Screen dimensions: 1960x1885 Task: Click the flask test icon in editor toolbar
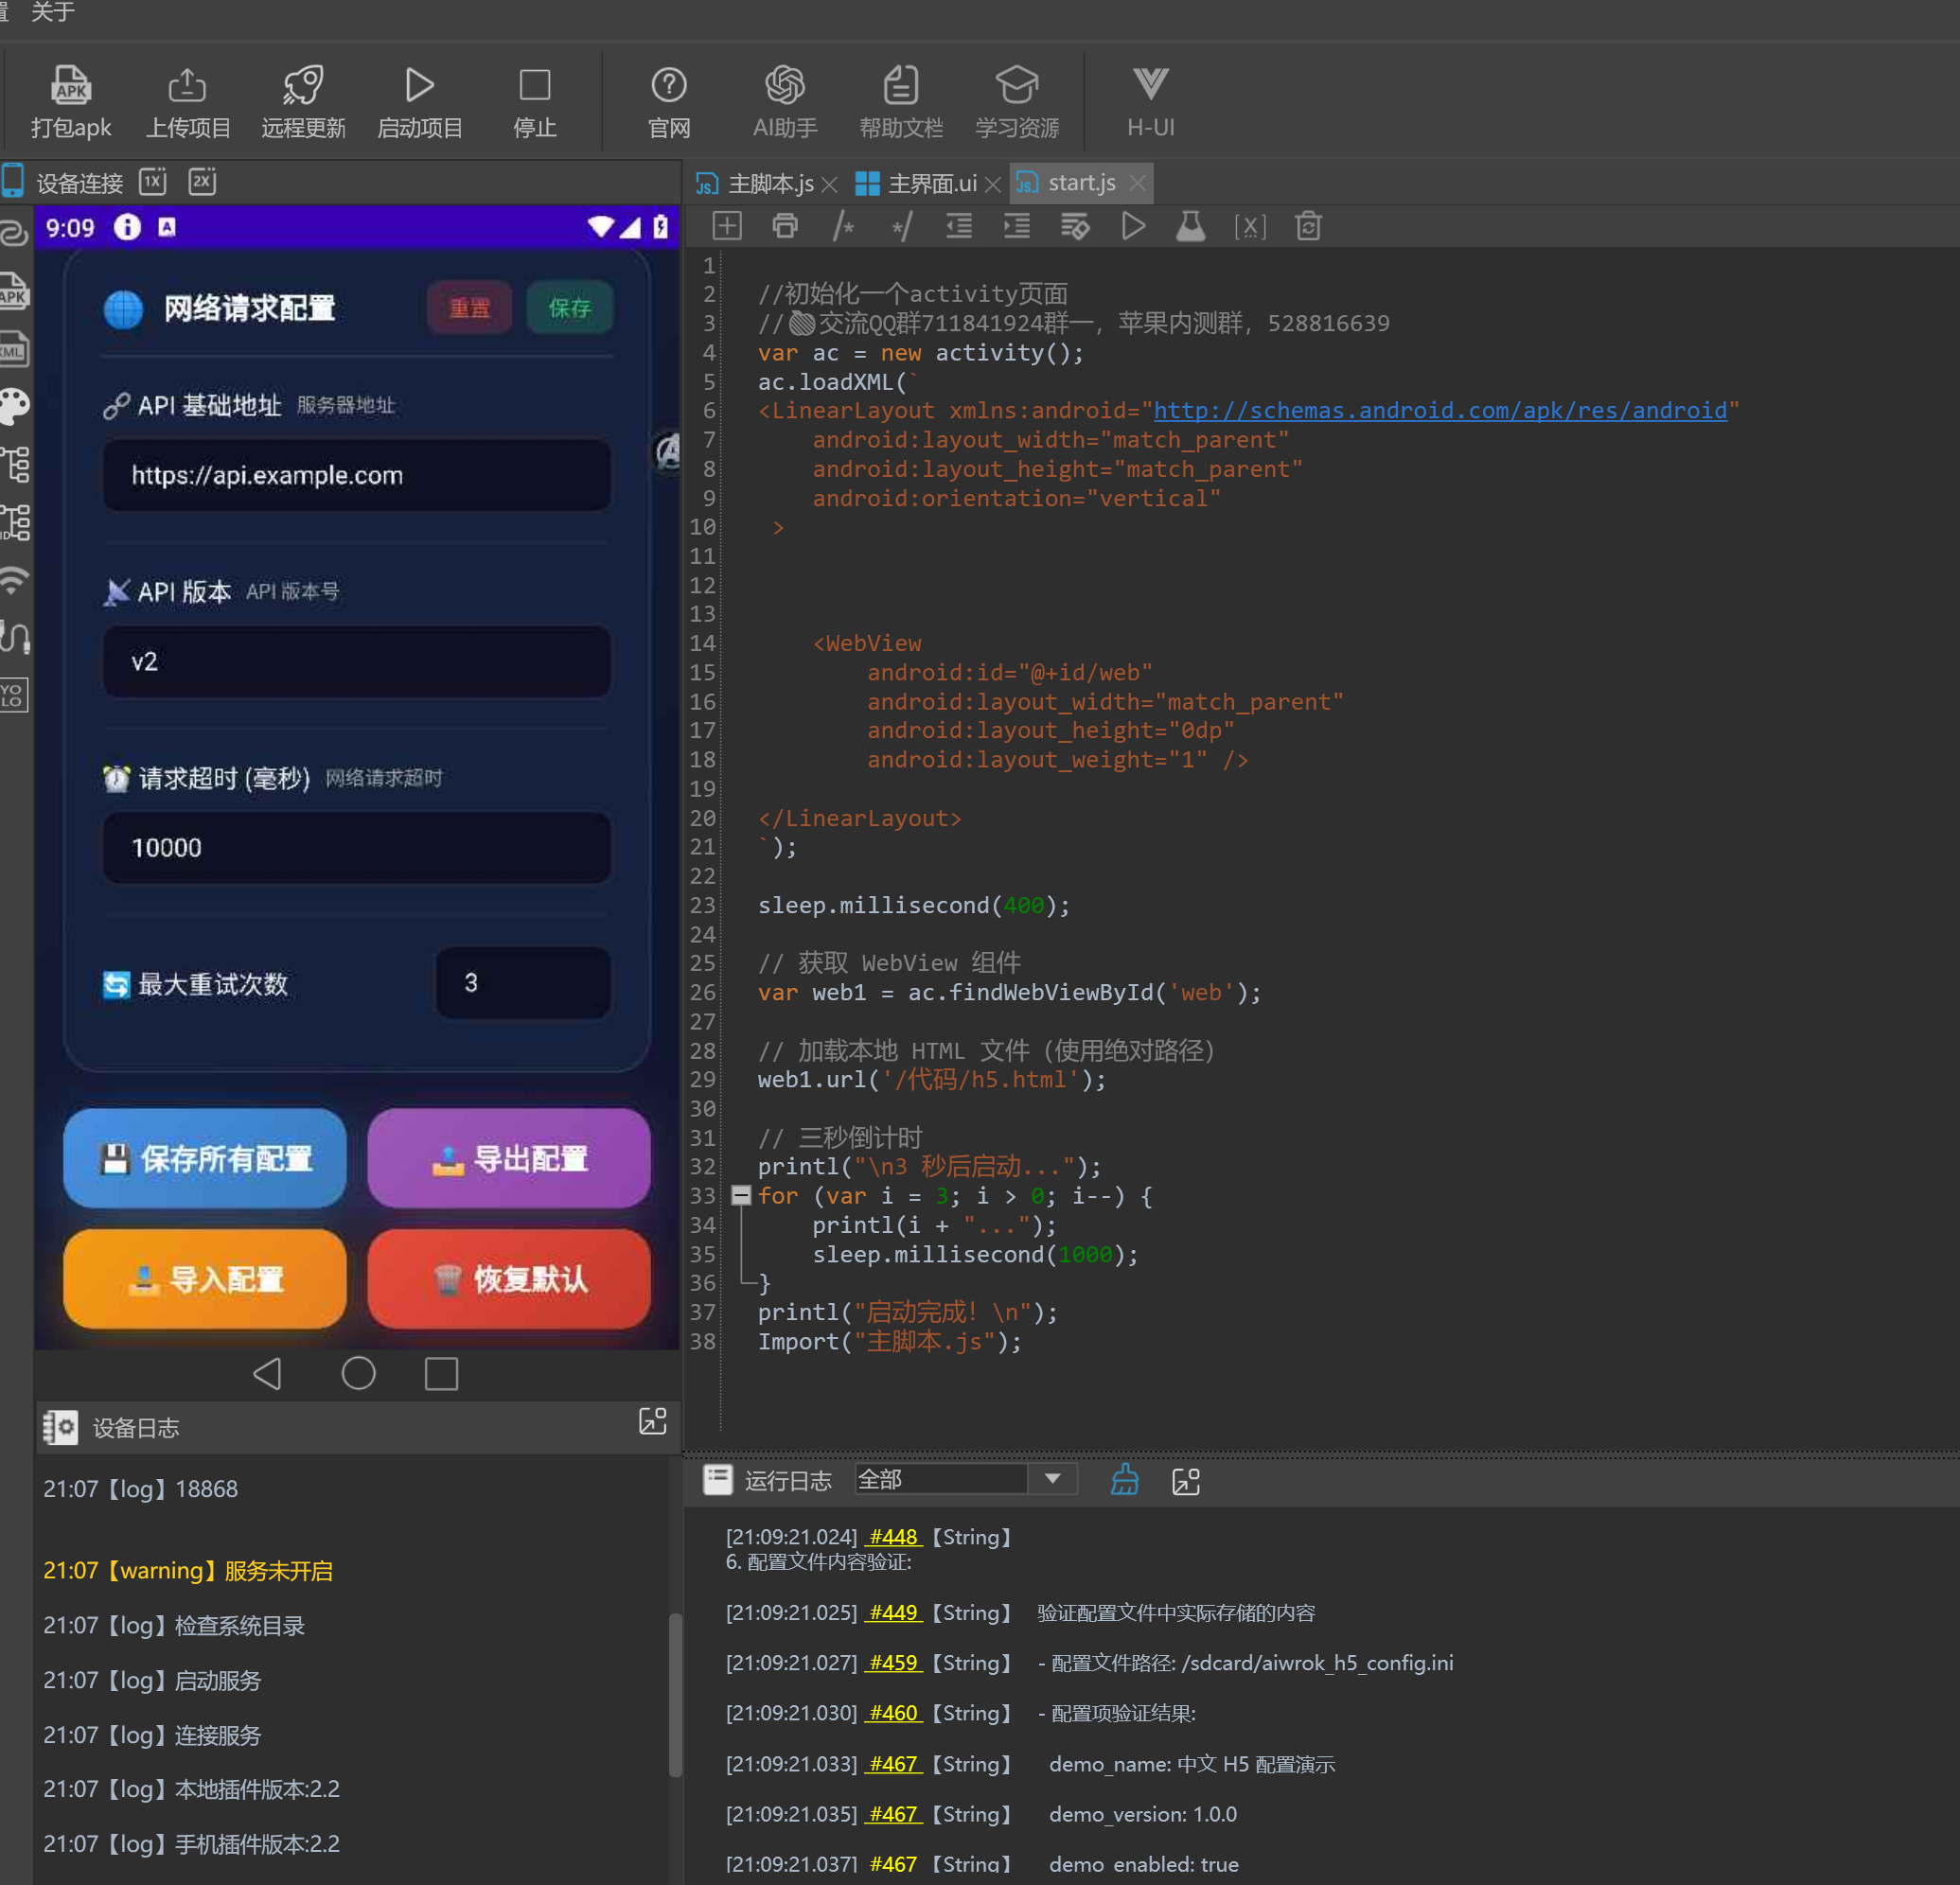pos(1190,226)
